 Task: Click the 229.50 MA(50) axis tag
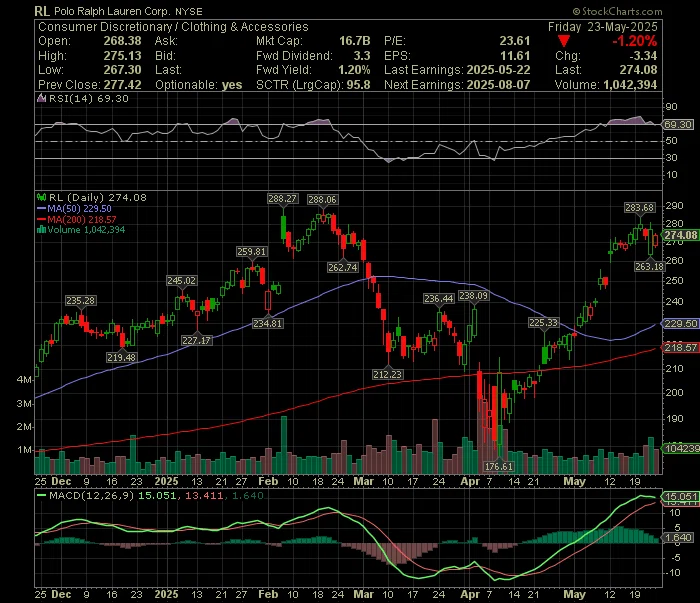click(680, 324)
